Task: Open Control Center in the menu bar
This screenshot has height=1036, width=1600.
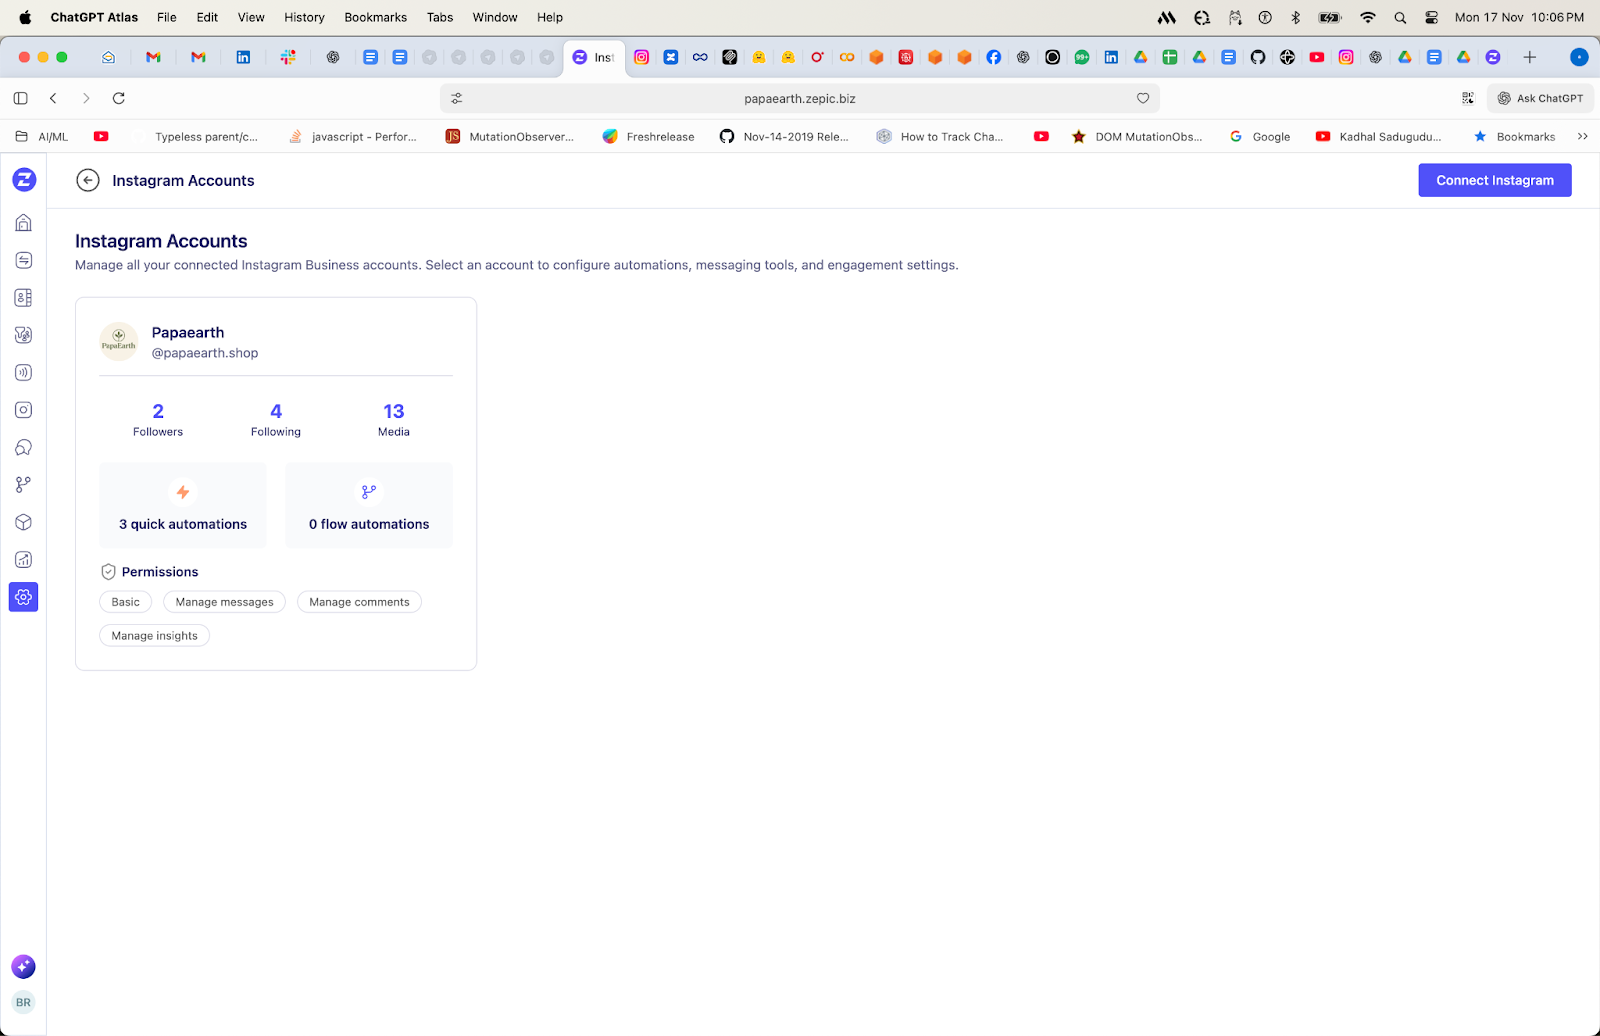Action: click(1432, 17)
